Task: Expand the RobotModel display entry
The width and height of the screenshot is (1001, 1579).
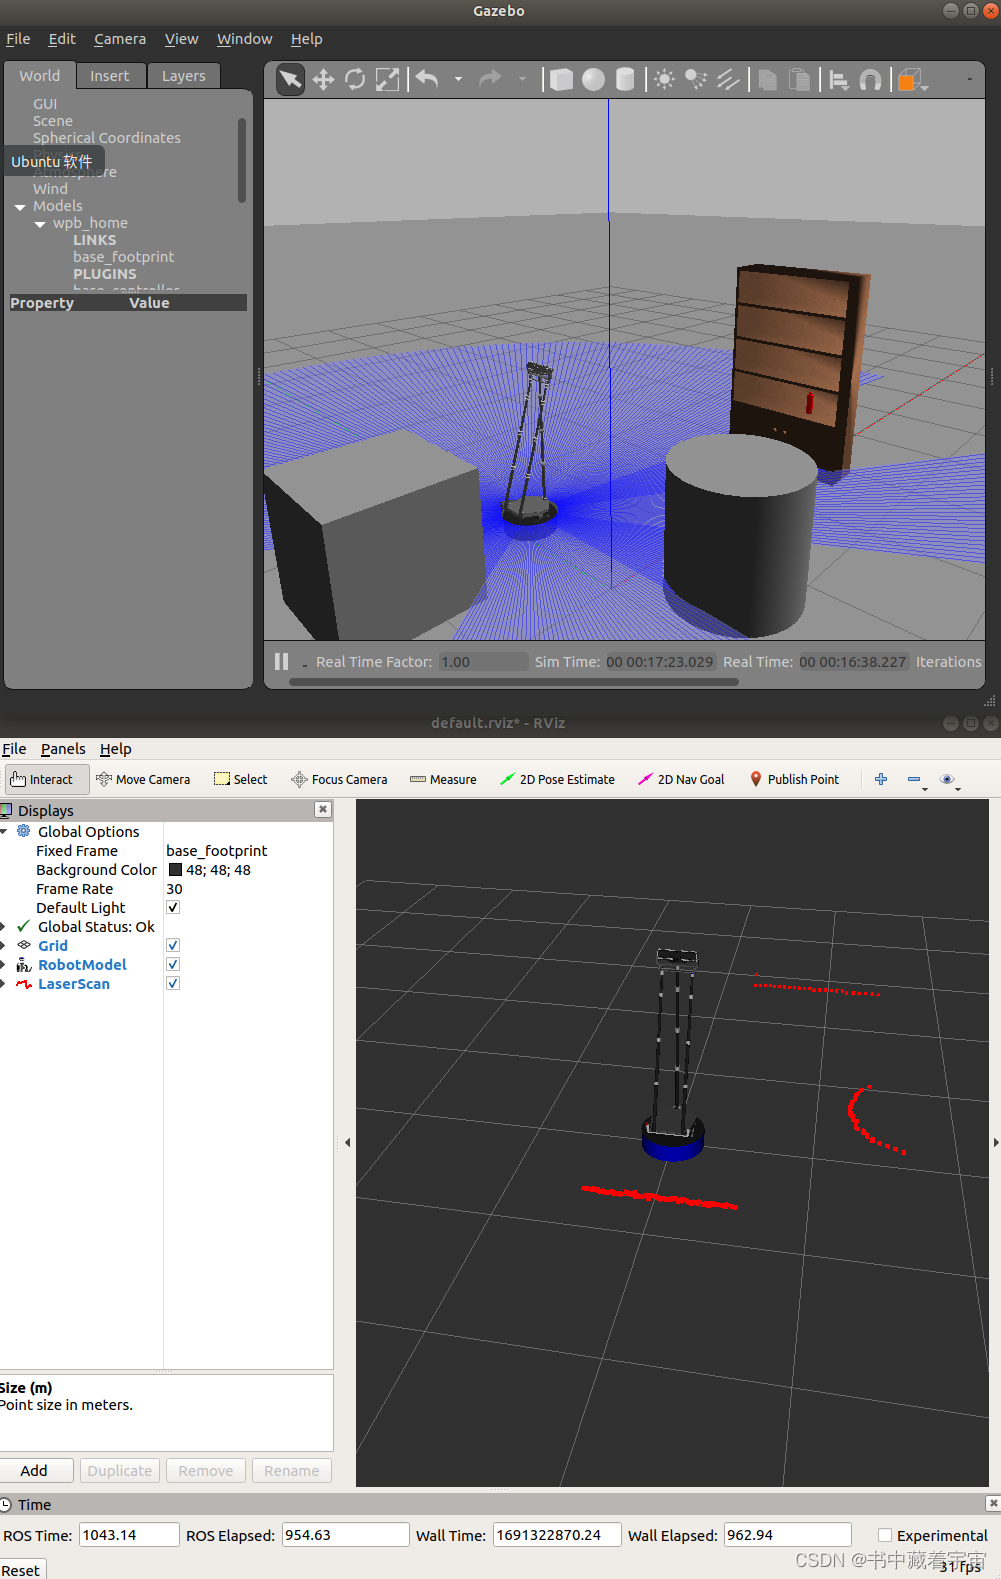Action: pyautogui.click(x=3, y=965)
